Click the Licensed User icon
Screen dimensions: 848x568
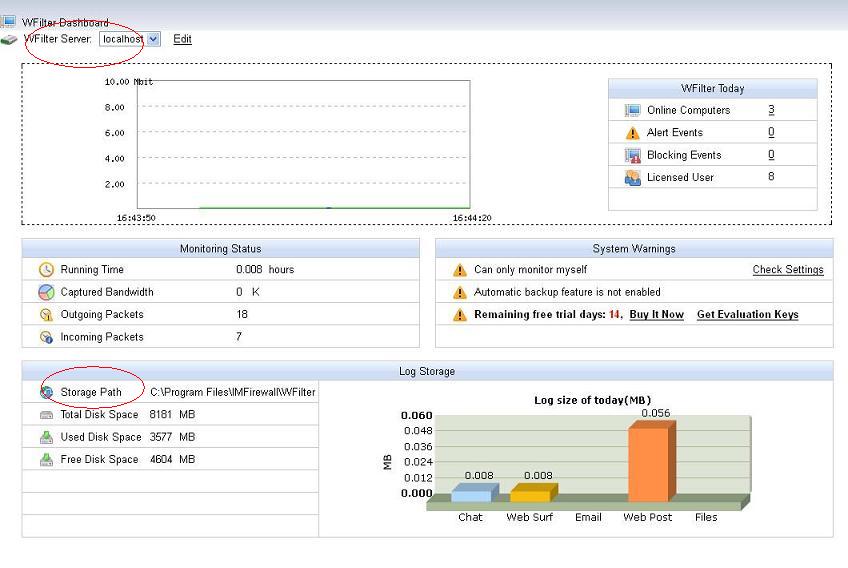click(632, 177)
